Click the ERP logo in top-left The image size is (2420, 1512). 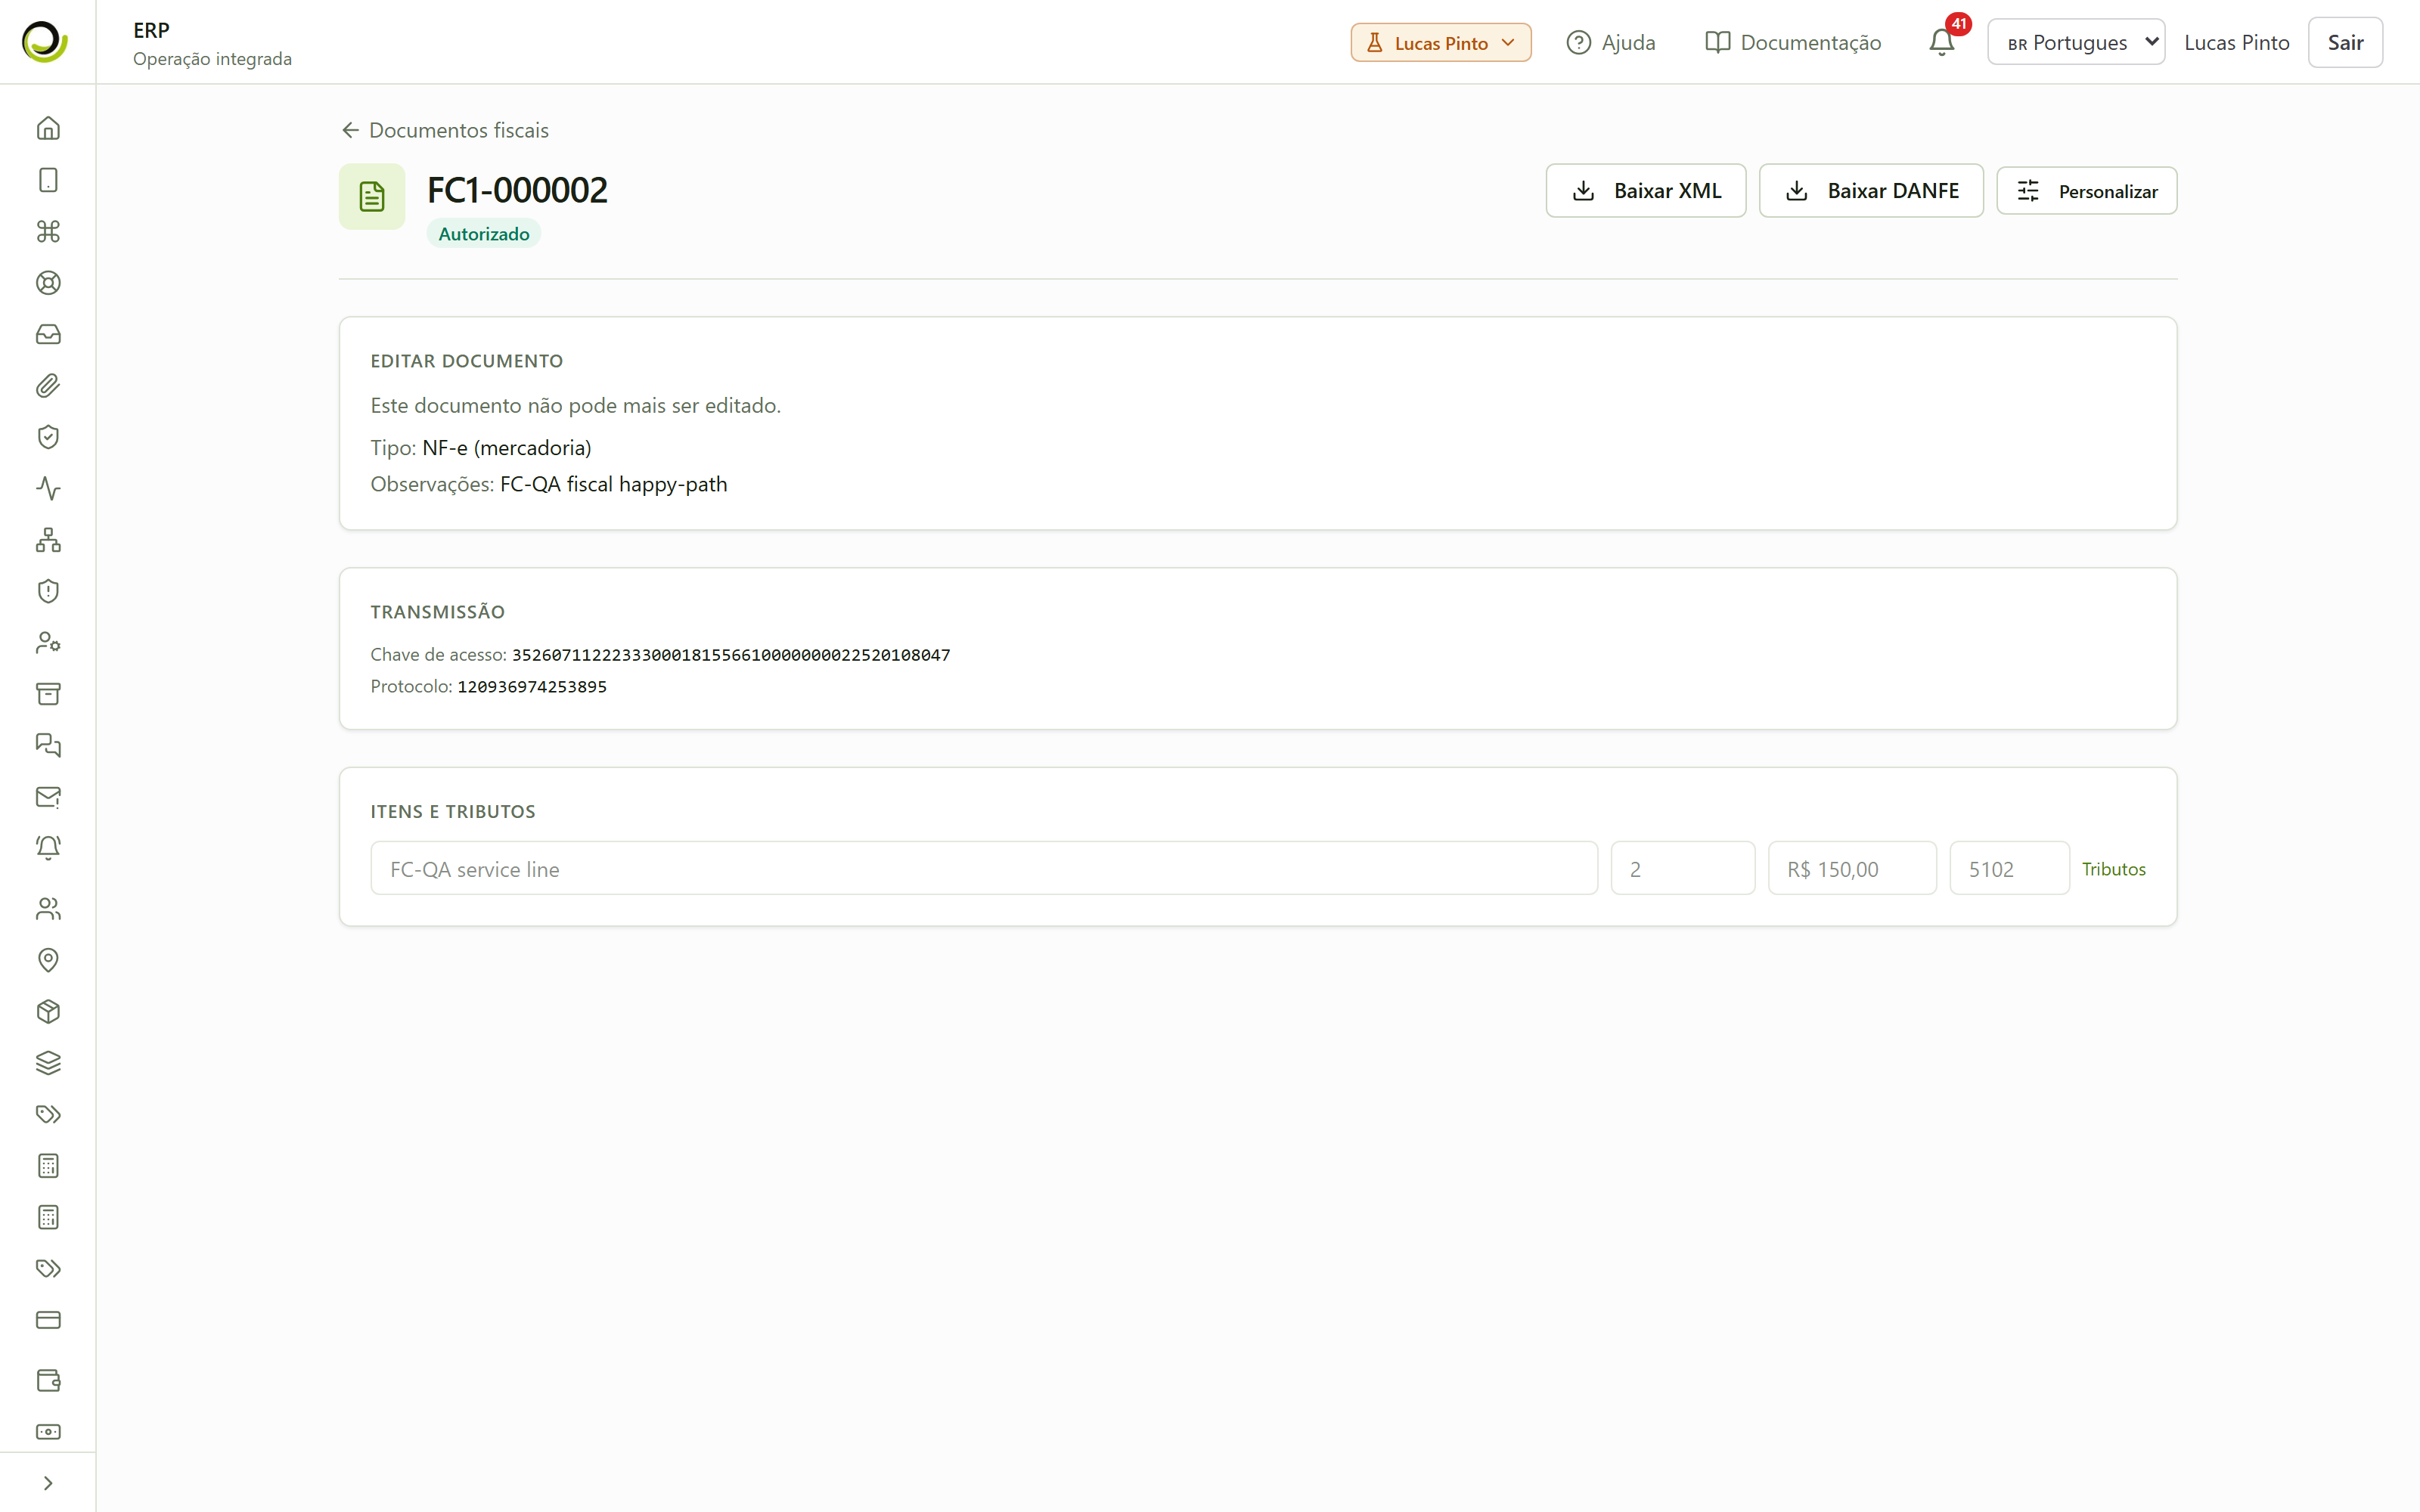45,42
